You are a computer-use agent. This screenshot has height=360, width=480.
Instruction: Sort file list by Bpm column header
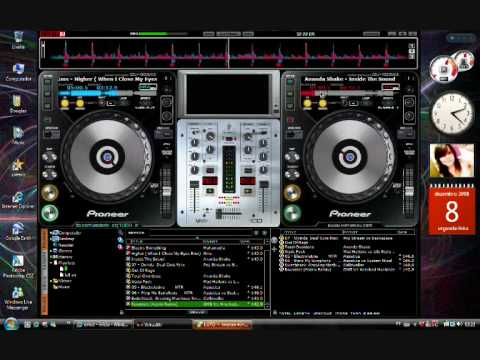tap(245, 241)
